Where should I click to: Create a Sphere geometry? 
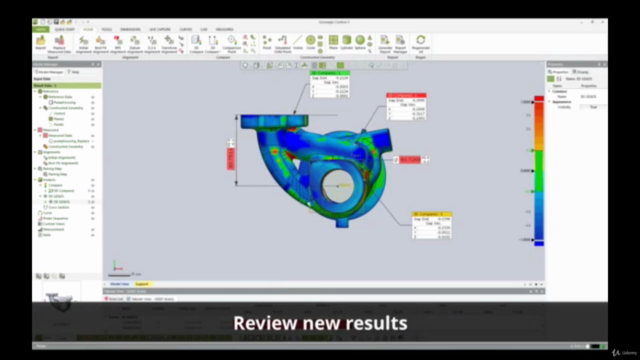coord(360,42)
